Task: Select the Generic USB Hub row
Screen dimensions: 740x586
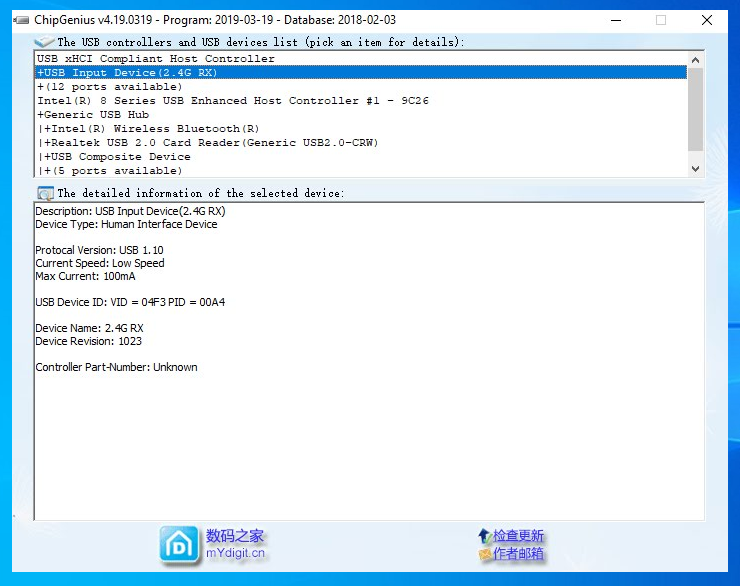Action: click(x=361, y=115)
